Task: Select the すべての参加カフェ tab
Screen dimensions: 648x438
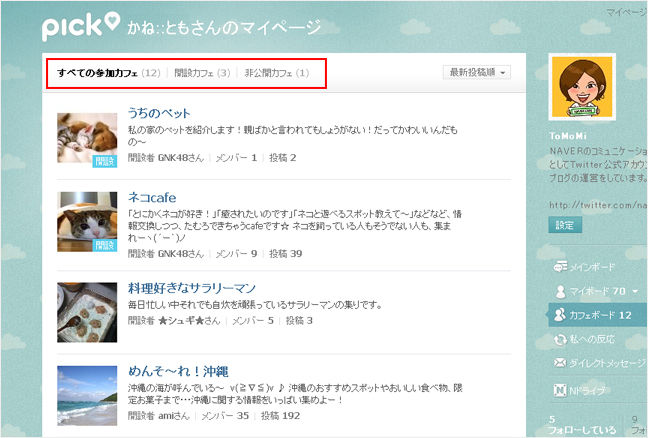Action: click(108, 73)
